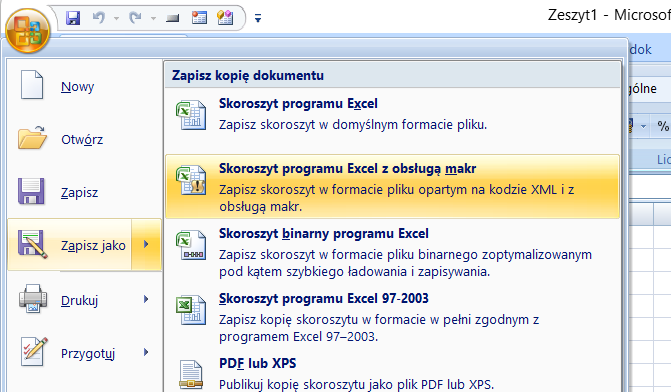Click the blank page icon beside Nowy
Image resolution: width=671 pixels, height=392 pixels.
click(x=32, y=85)
